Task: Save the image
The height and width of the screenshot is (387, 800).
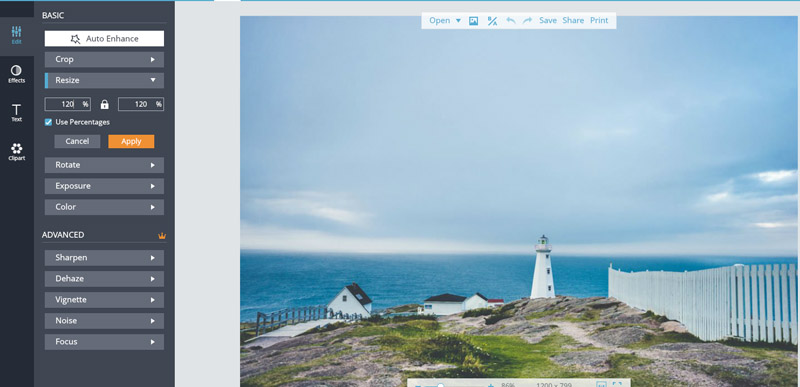Action: pyautogui.click(x=548, y=20)
